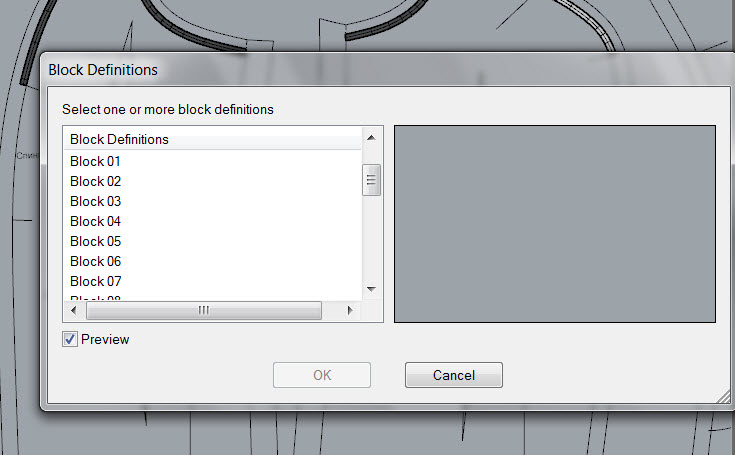The image size is (735, 455).
Task: Click the horizontal scrollbar thumb
Action: (204, 310)
